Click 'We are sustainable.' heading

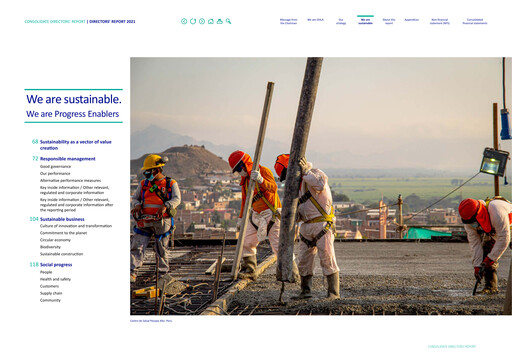click(74, 99)
